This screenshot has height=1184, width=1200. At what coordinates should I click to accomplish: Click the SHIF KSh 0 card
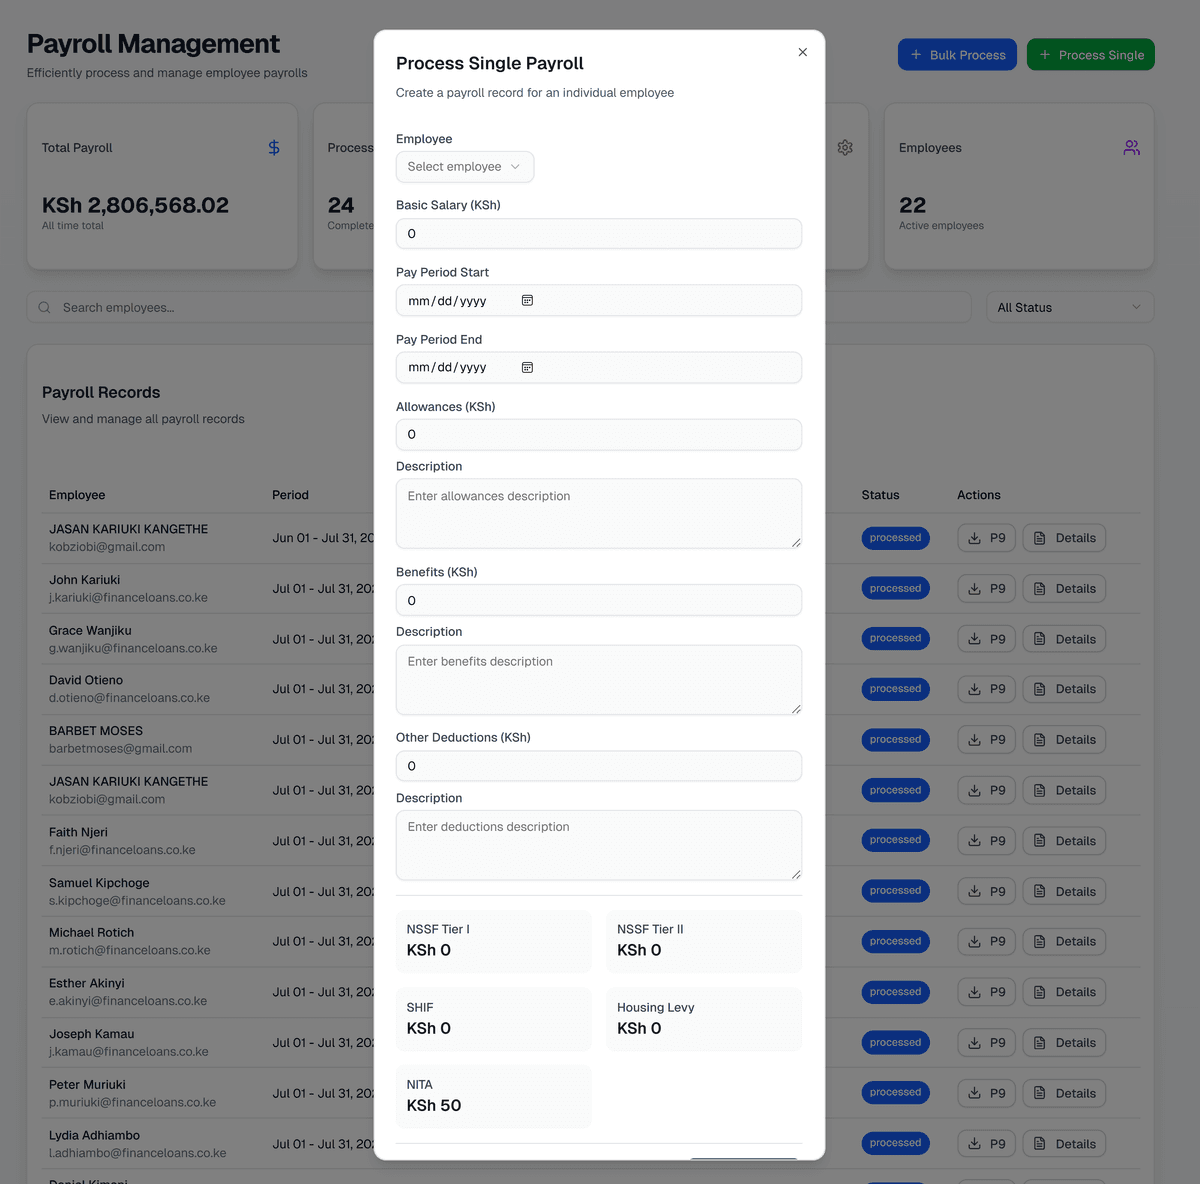pyautogui.click(x=494, y=1019)
